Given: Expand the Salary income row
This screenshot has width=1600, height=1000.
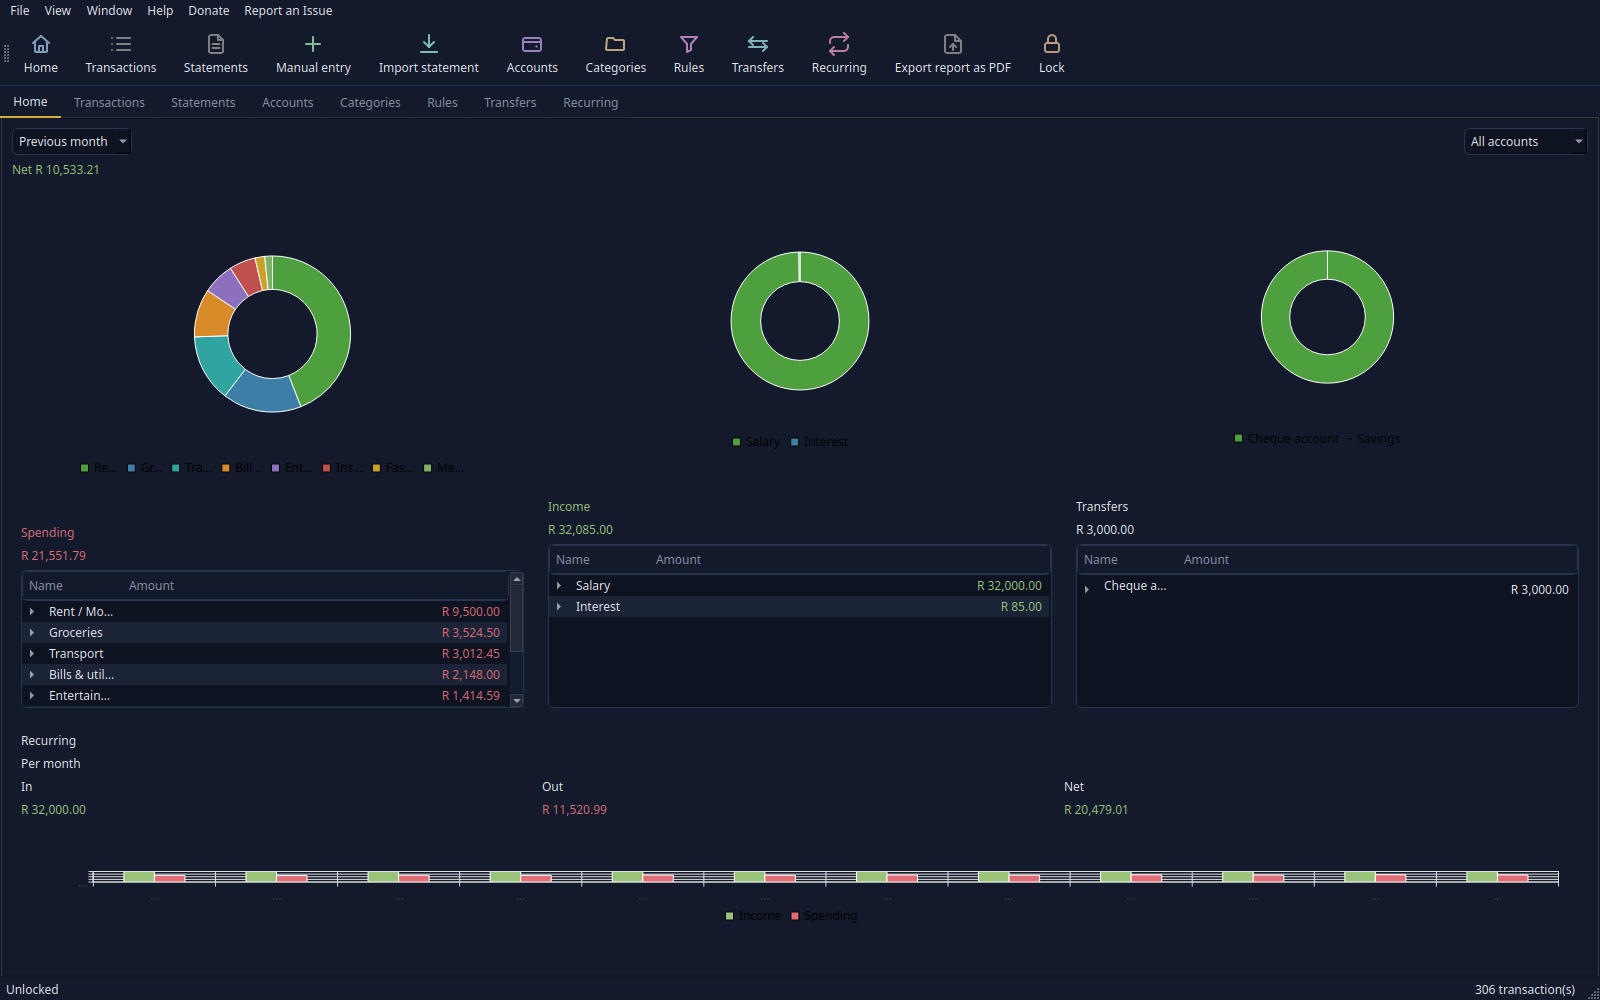Looking at the screenshot, I should [559, 586].
